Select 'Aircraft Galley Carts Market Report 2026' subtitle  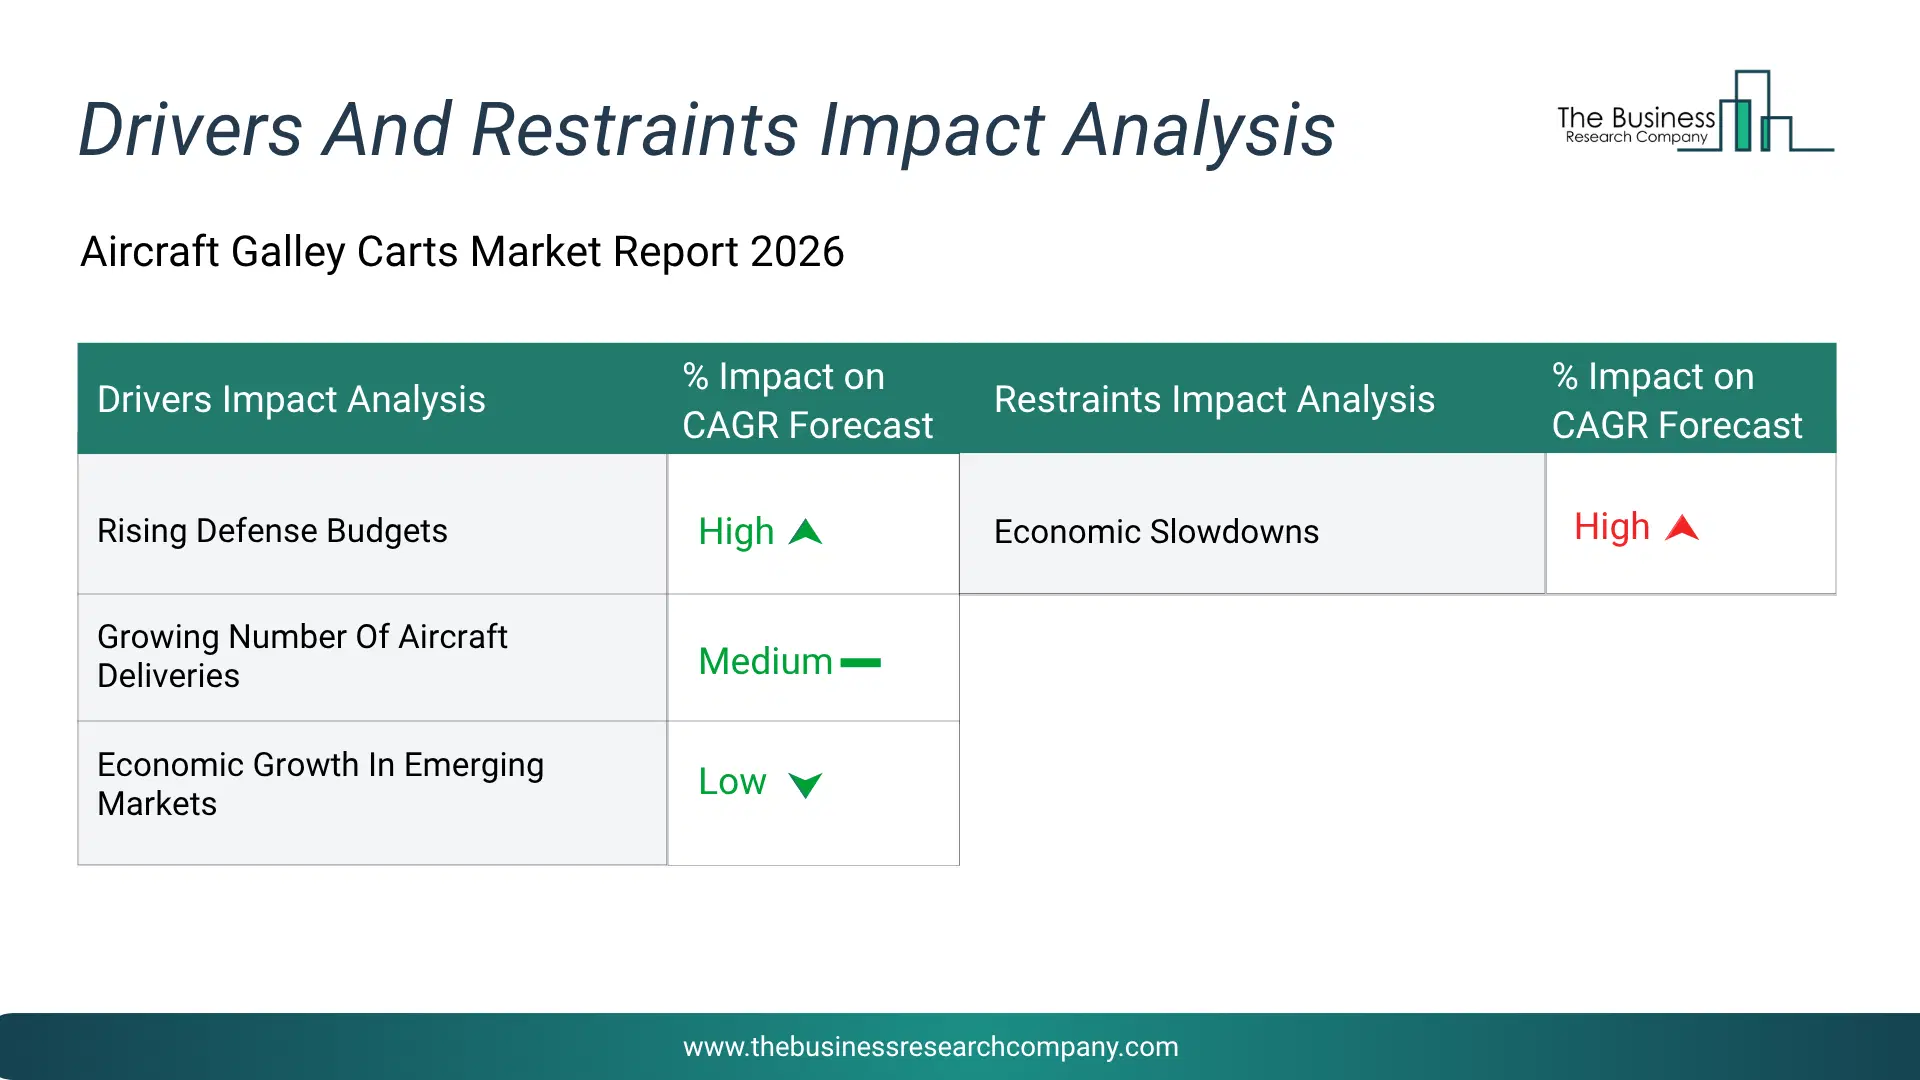pyautogui.click(x=462, y=252)
